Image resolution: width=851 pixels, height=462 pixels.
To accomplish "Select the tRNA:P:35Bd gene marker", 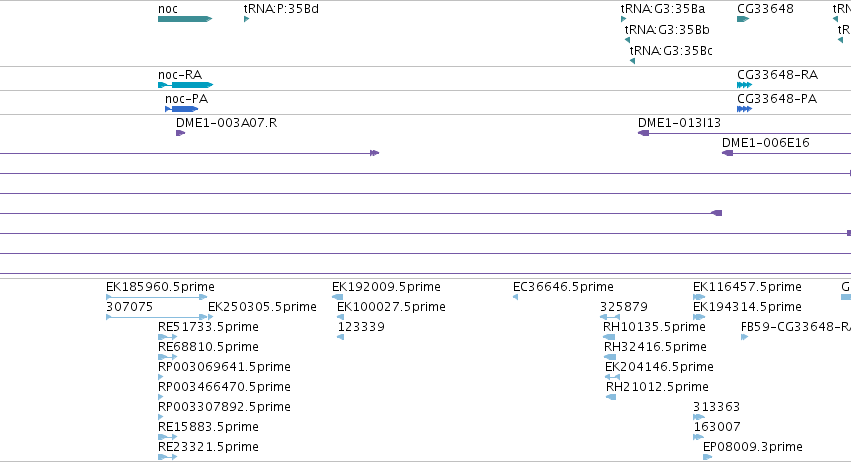I will pos(246,19).
